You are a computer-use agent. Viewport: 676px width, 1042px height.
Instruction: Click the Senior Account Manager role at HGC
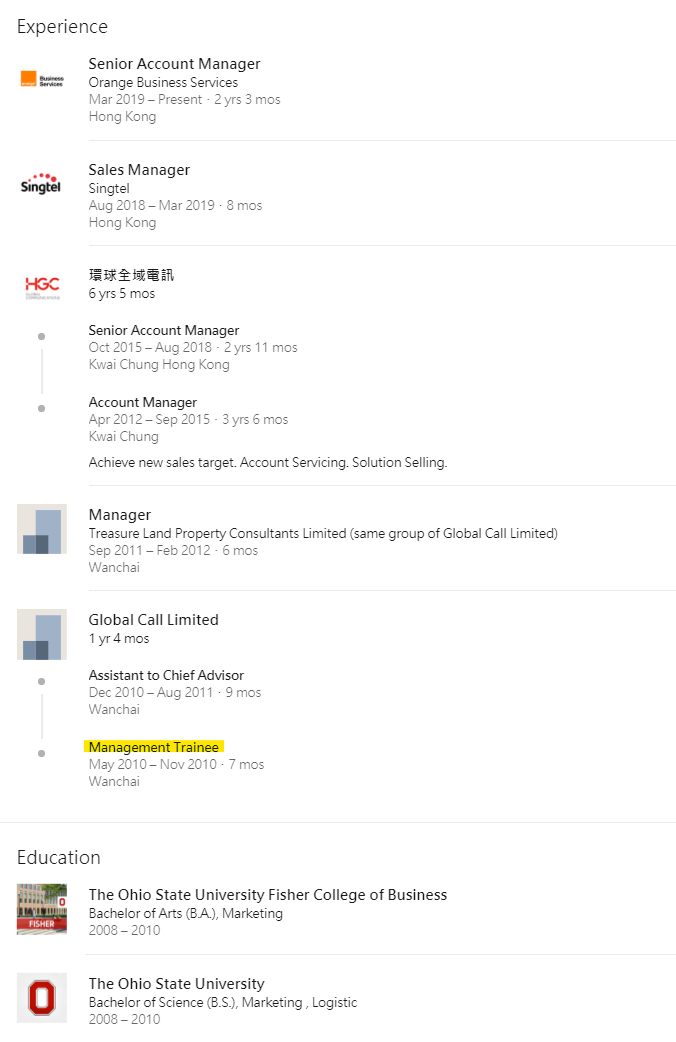tap(164, 330)
